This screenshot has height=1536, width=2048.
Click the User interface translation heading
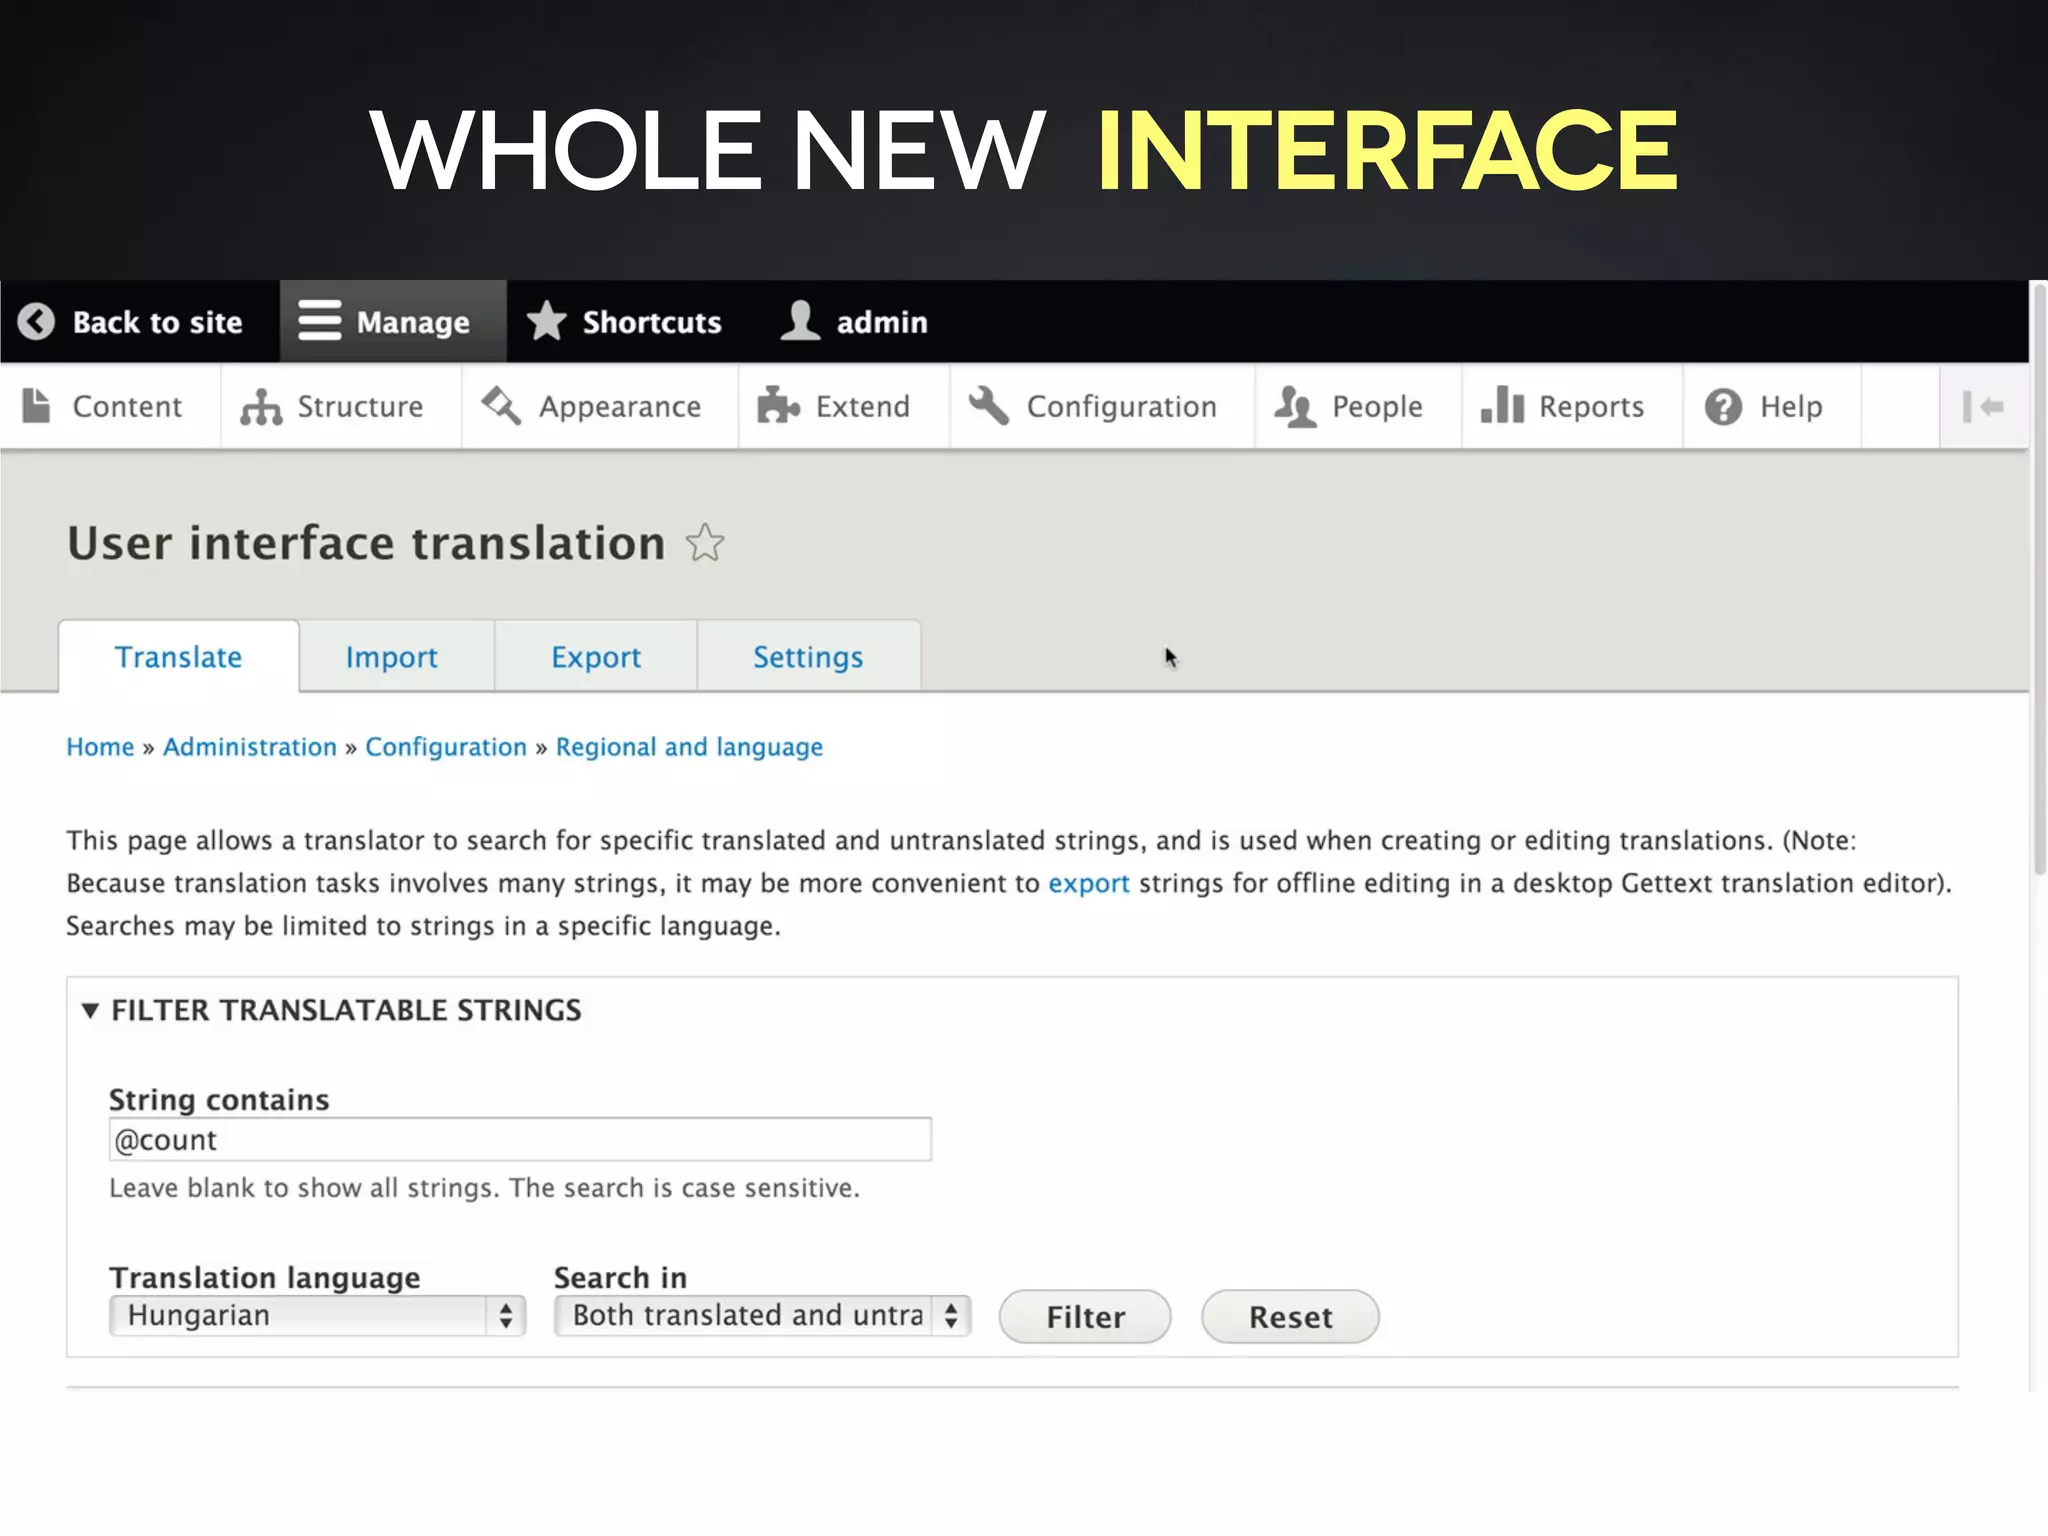point(366,543)
